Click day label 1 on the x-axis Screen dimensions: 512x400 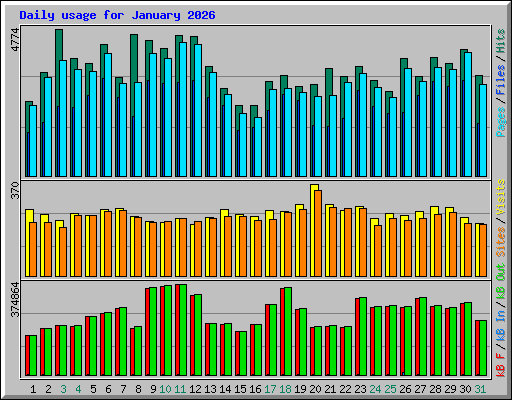click(33, 389)
